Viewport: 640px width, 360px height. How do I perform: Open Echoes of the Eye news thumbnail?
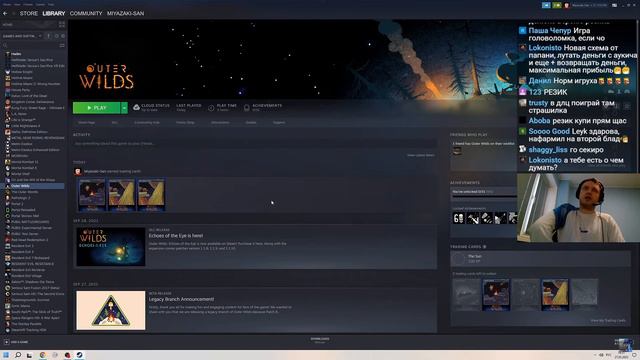111,247
